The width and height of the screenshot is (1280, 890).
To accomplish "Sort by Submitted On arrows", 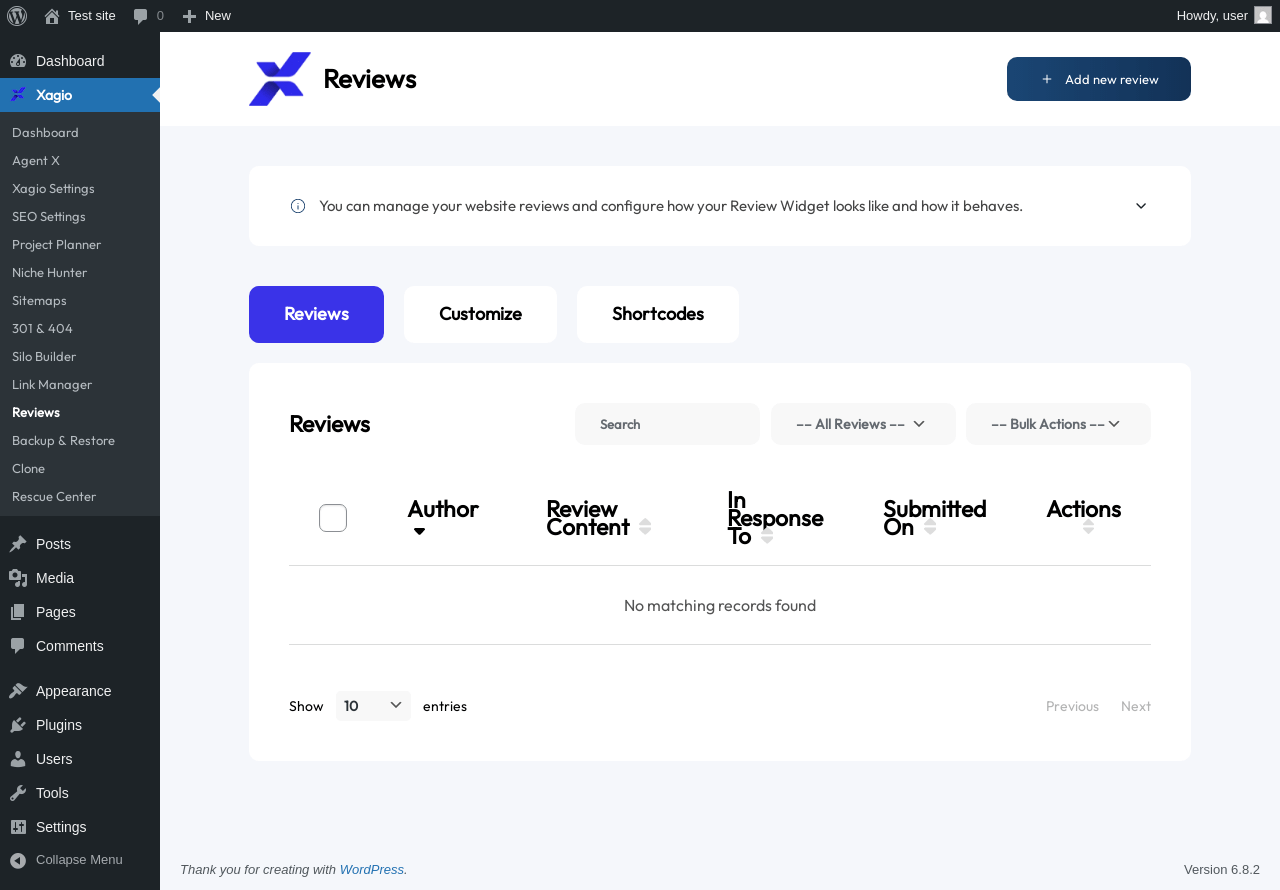I will pos(930,526).
